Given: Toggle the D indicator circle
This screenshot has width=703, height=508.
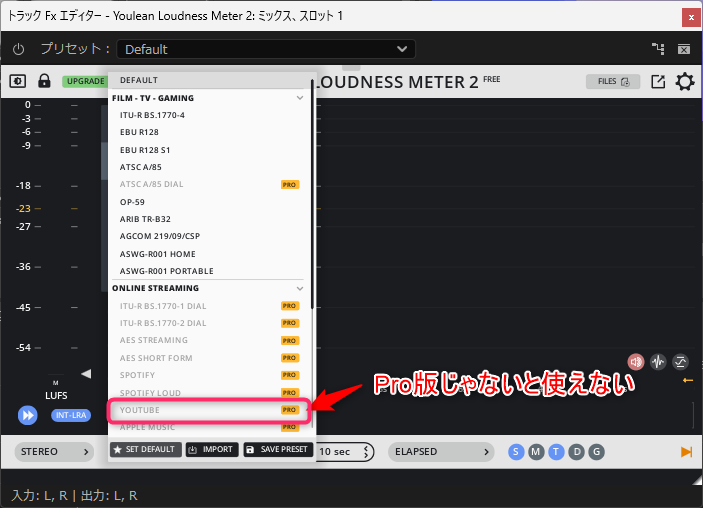Looking at the screenshot, I should tap(577, 452).
